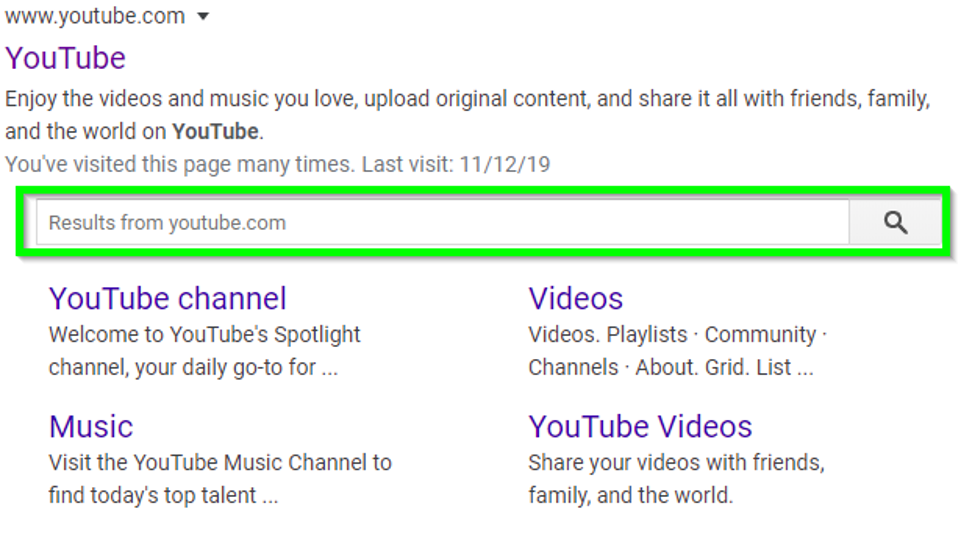
Task: Open the 'Music' sitelink
Action: (91, 427)
